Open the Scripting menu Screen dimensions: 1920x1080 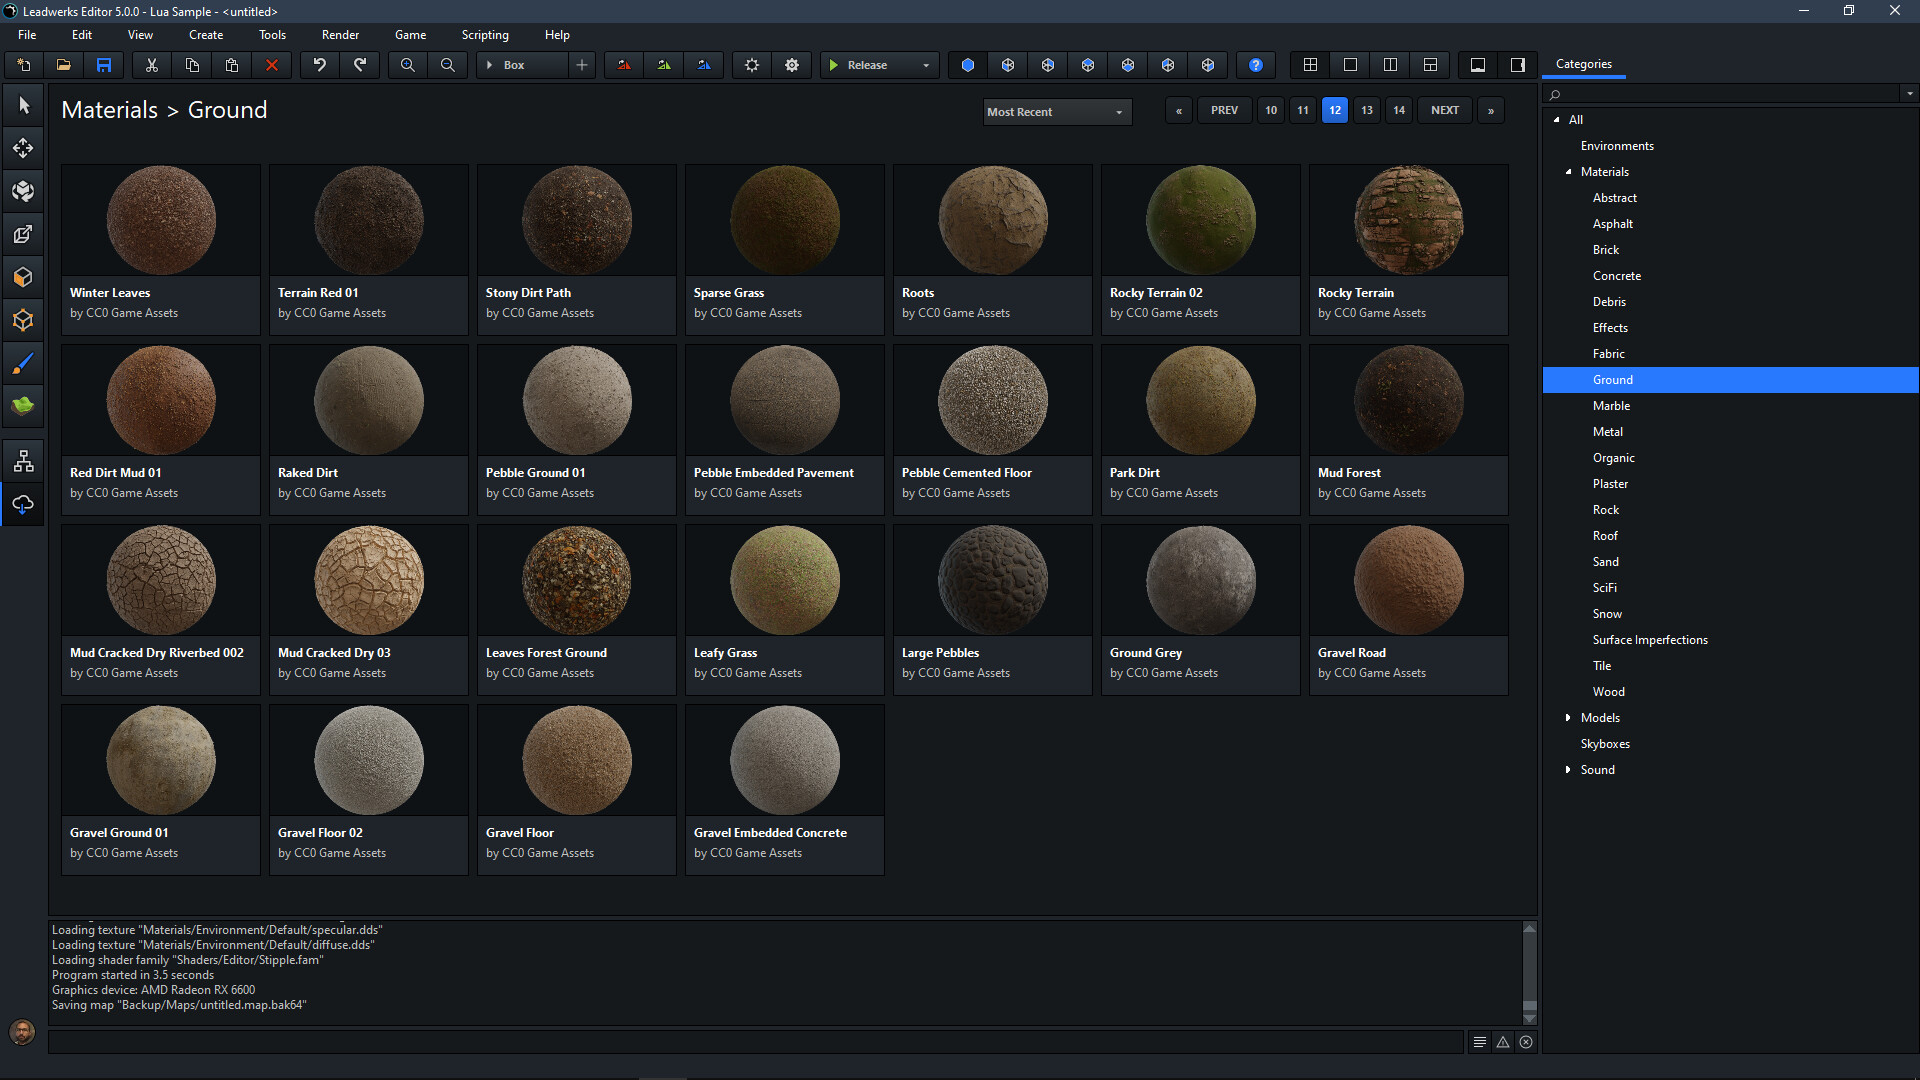click(x=484, y=34)
